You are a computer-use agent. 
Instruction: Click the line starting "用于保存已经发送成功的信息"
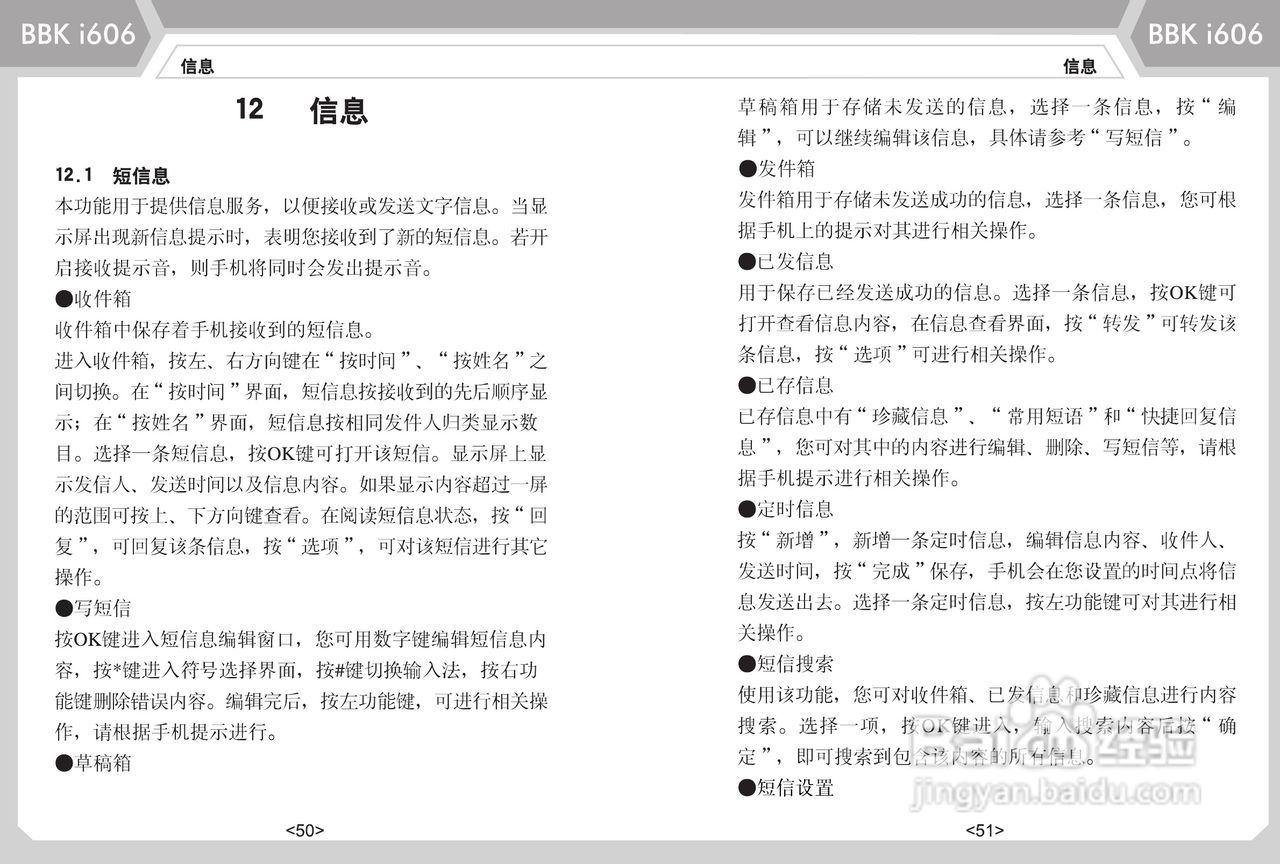987,292
